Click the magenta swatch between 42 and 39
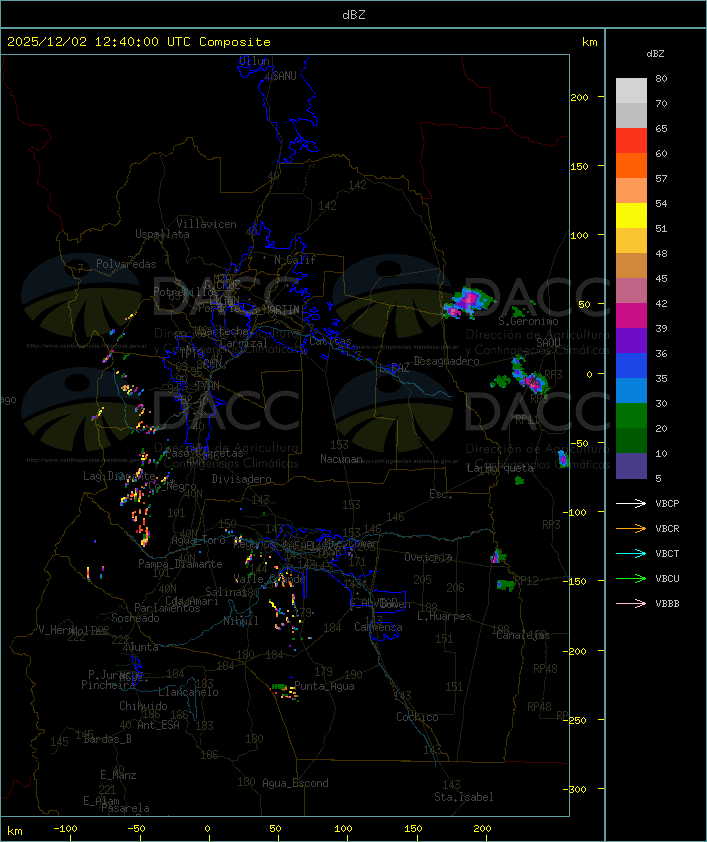The width and height of the screenshot is (707, 842). (631, 316)
